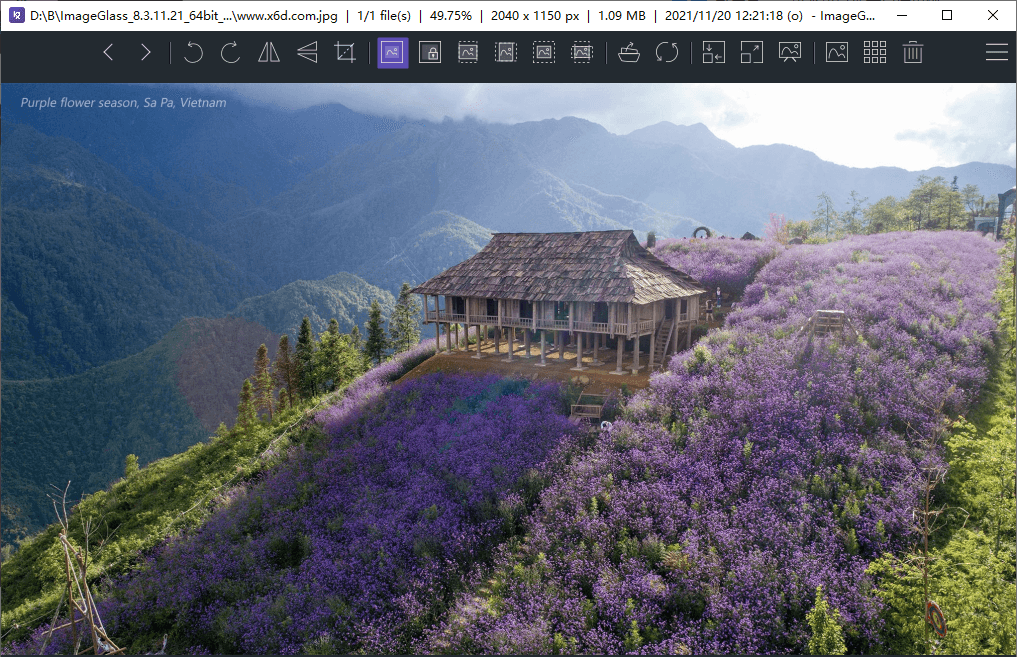Delete the current image
The height and width of the screenshot is (657, 1017).
coord(912,52)
